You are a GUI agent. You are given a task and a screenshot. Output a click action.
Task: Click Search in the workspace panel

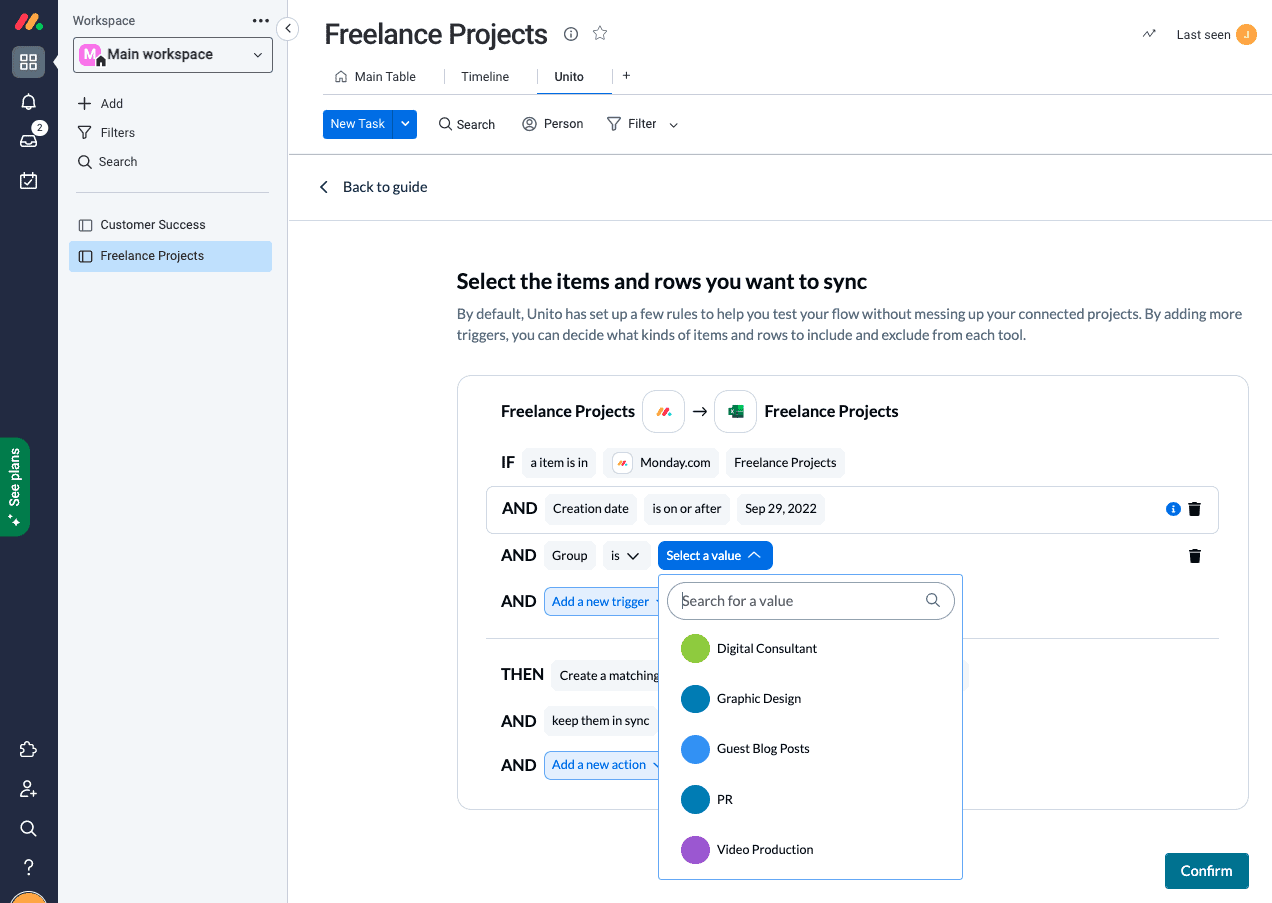pyautogui.click(x=108, y=161)
